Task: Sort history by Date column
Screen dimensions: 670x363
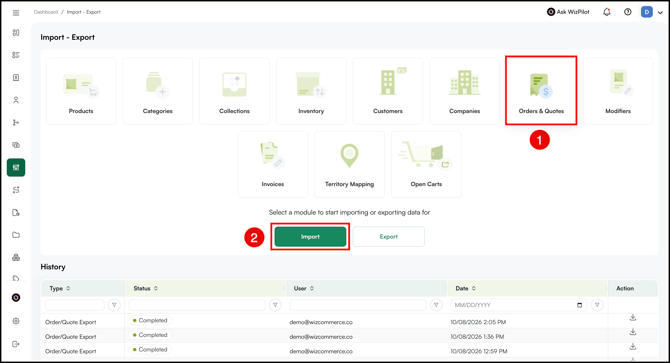Action: pos(474,289)
